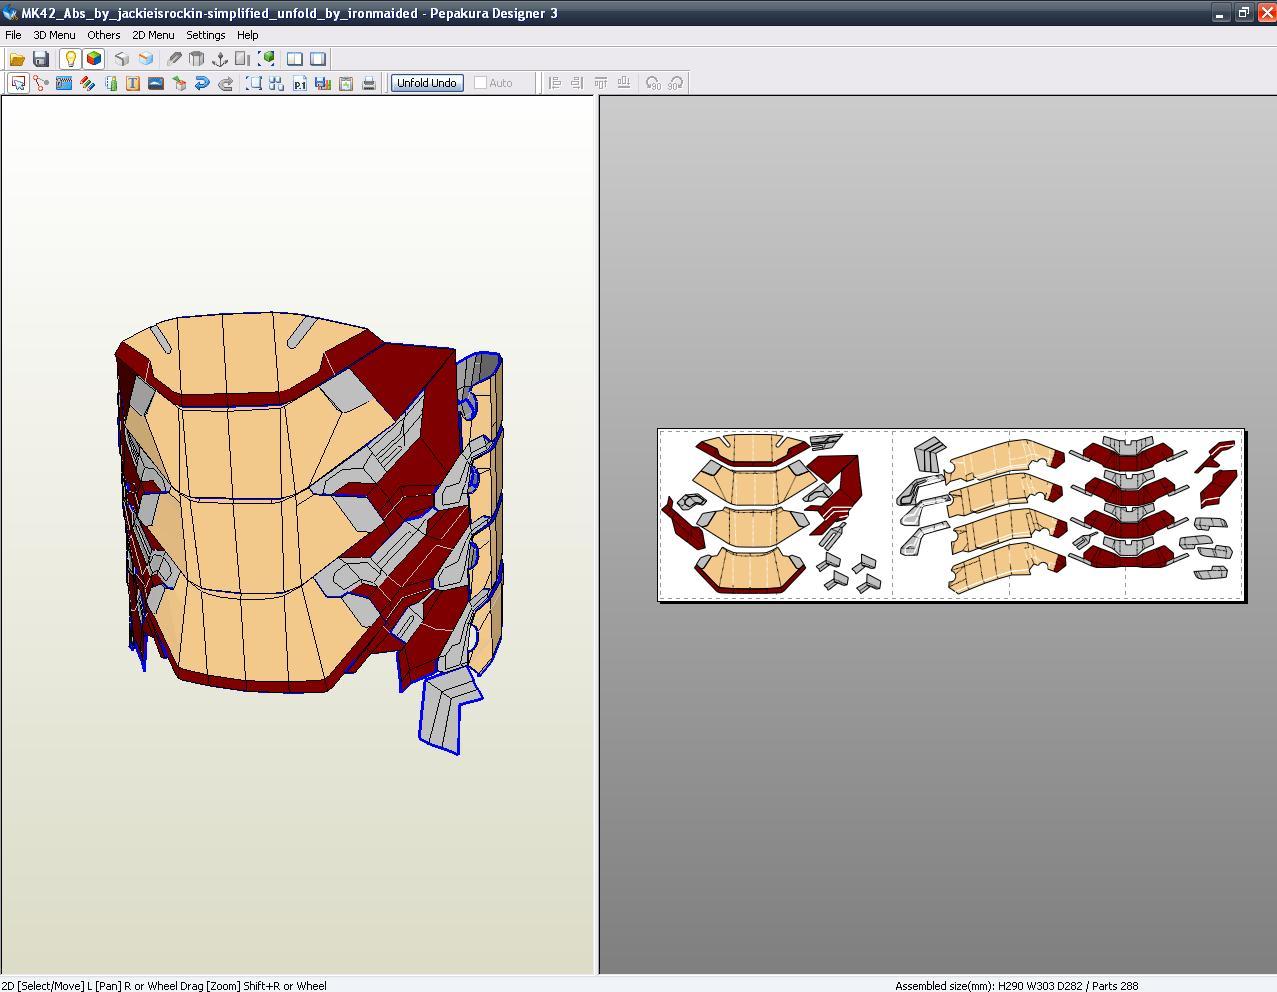
Task: Click the rotate 90 clockwise icon
Action: coord(676,83)
